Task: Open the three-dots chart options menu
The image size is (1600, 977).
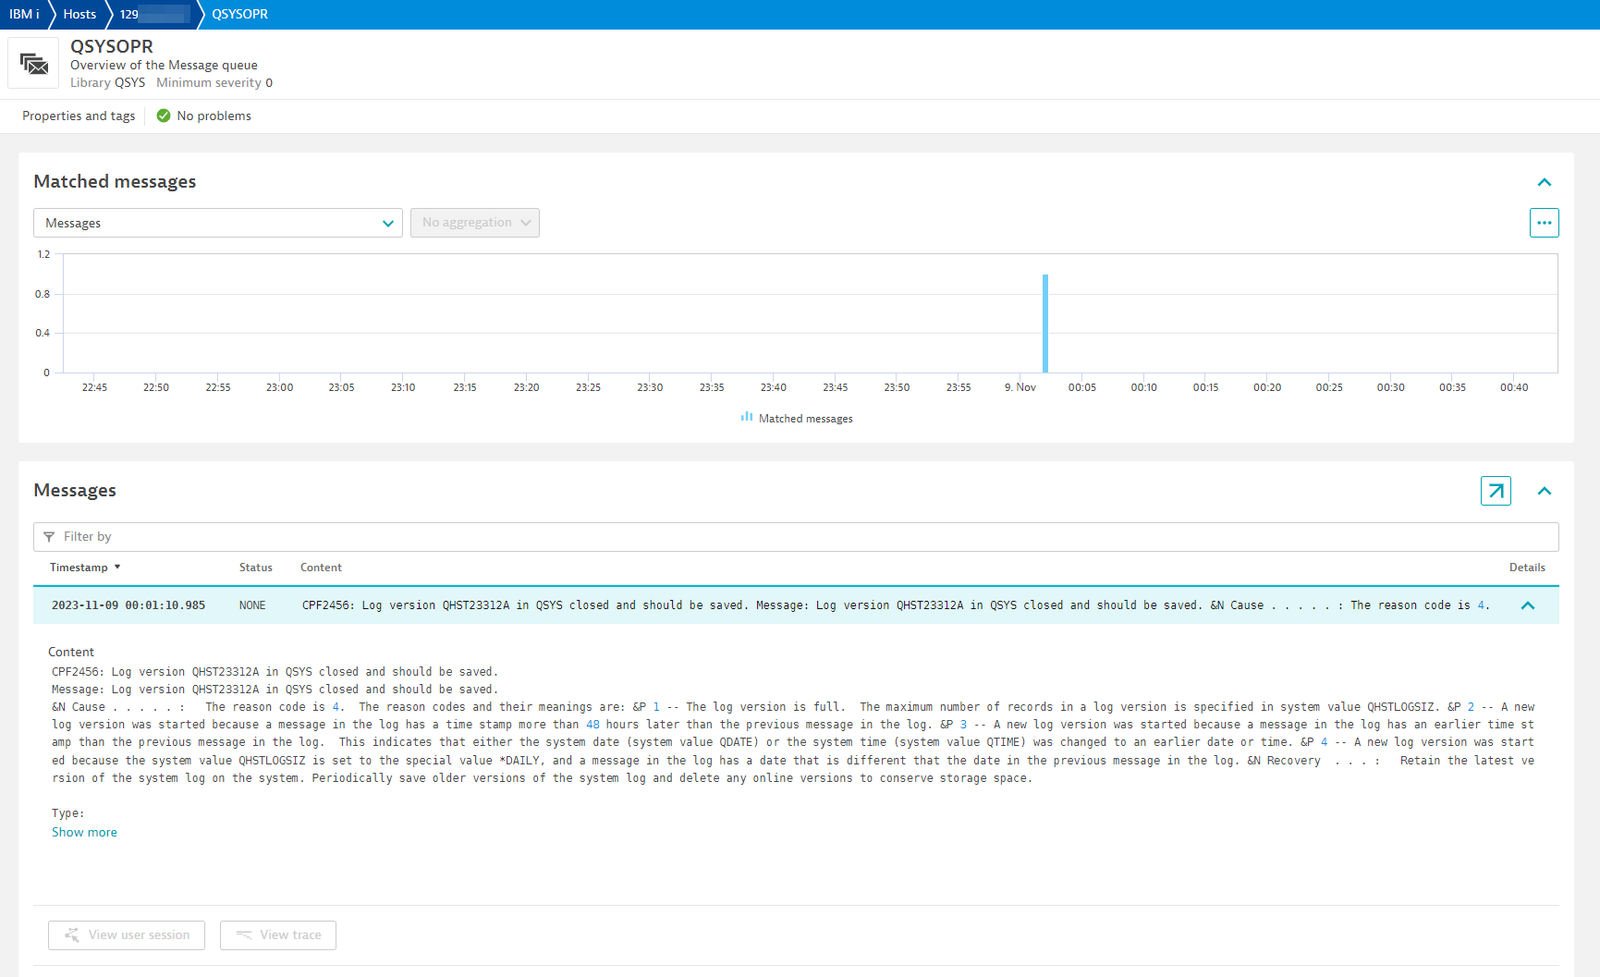Action: 1544,223
